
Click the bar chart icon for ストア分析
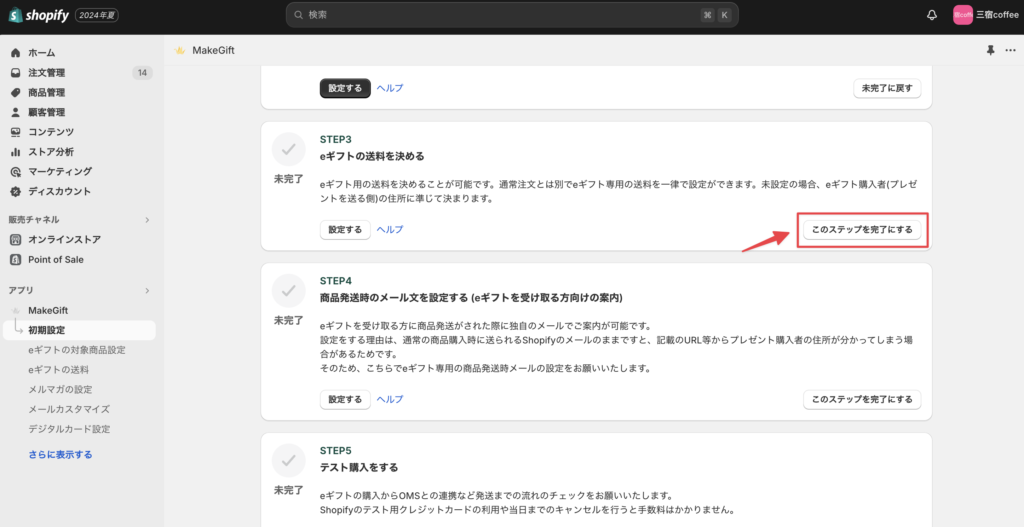[x=16, y=152]
